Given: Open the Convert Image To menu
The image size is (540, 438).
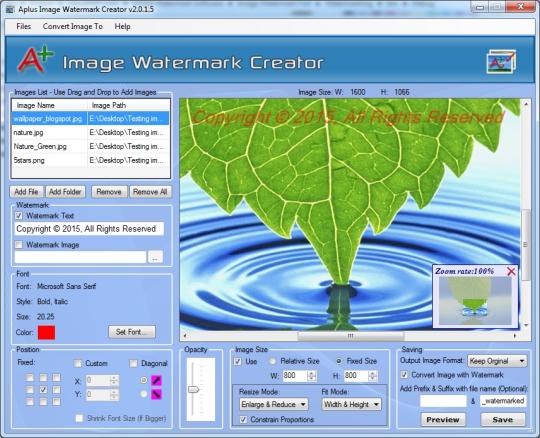Looking at the screenshot, I should [x=73, y=26].
